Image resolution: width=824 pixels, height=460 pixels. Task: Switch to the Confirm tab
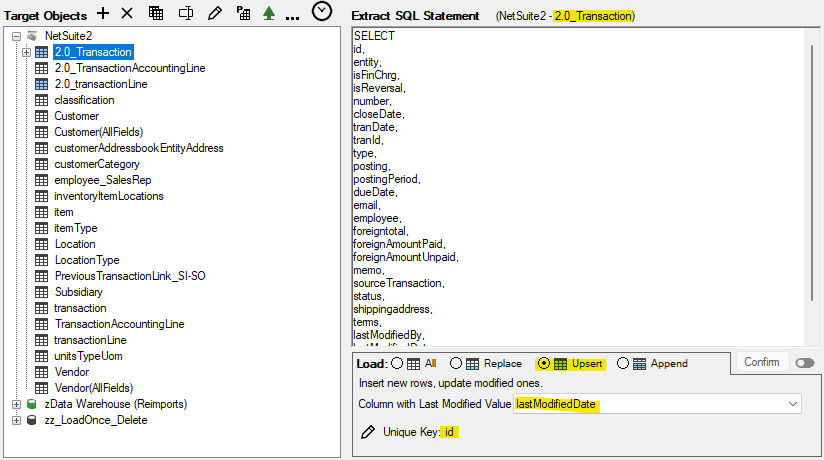click(761, 362)
